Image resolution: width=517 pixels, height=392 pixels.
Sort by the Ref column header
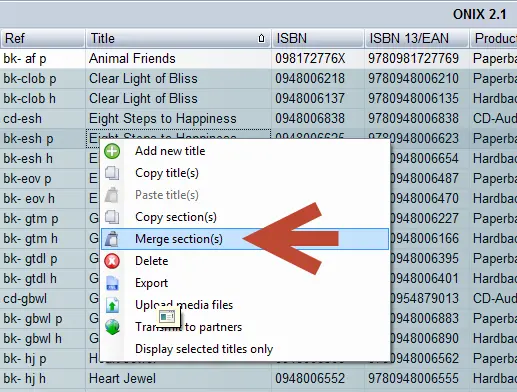tap(42, 38)
